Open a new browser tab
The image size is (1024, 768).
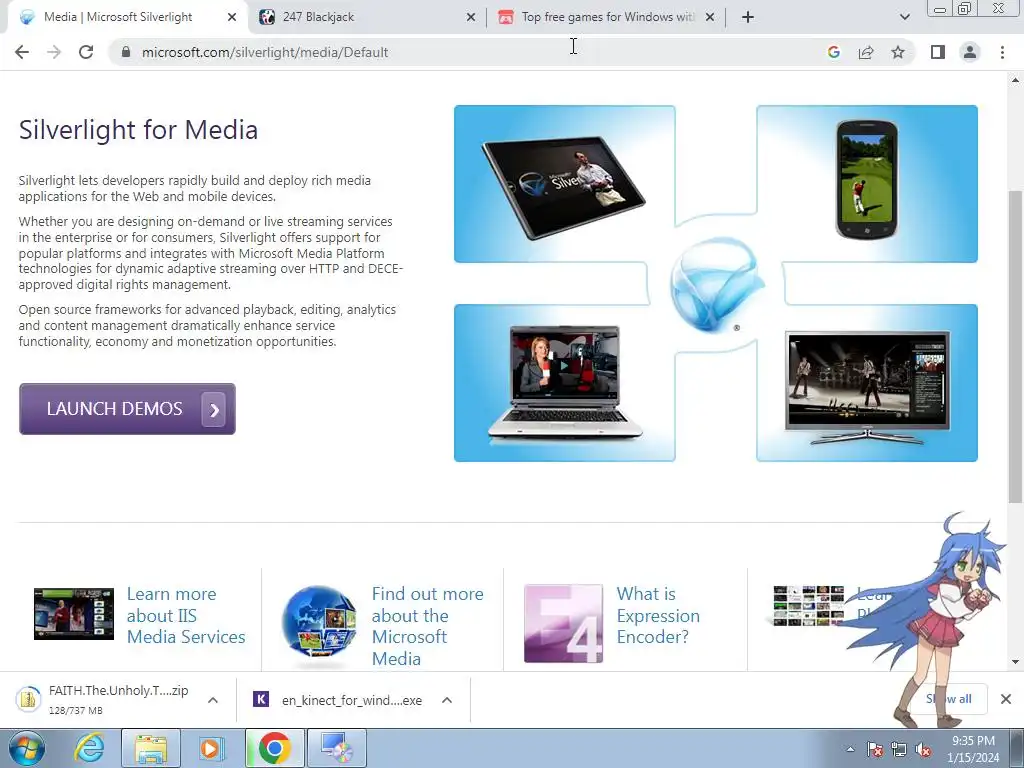748,17
